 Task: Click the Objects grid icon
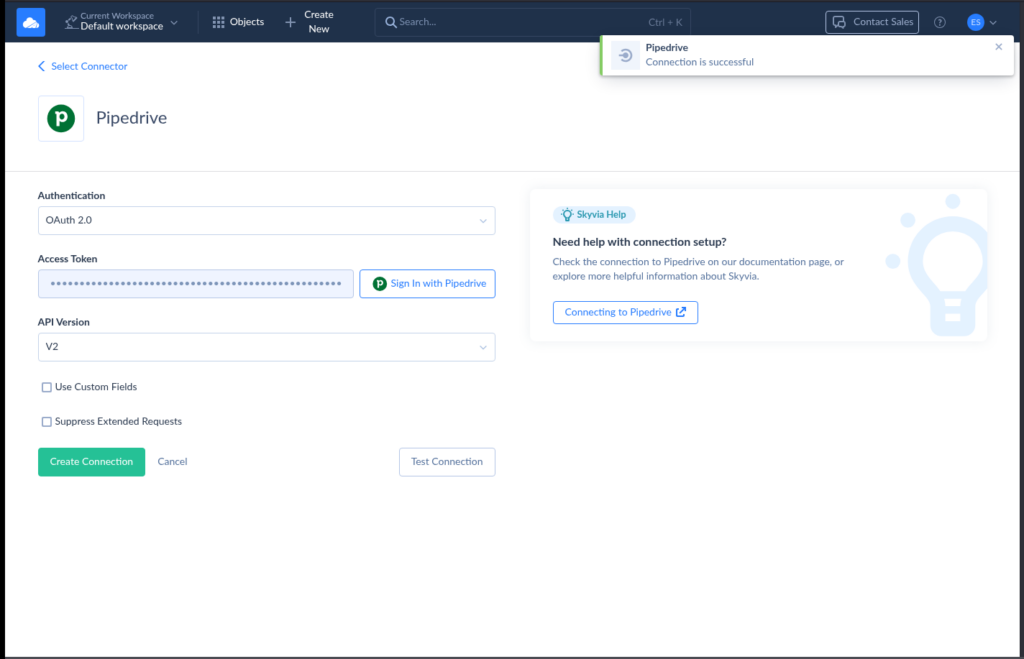(x=218, y=22)
